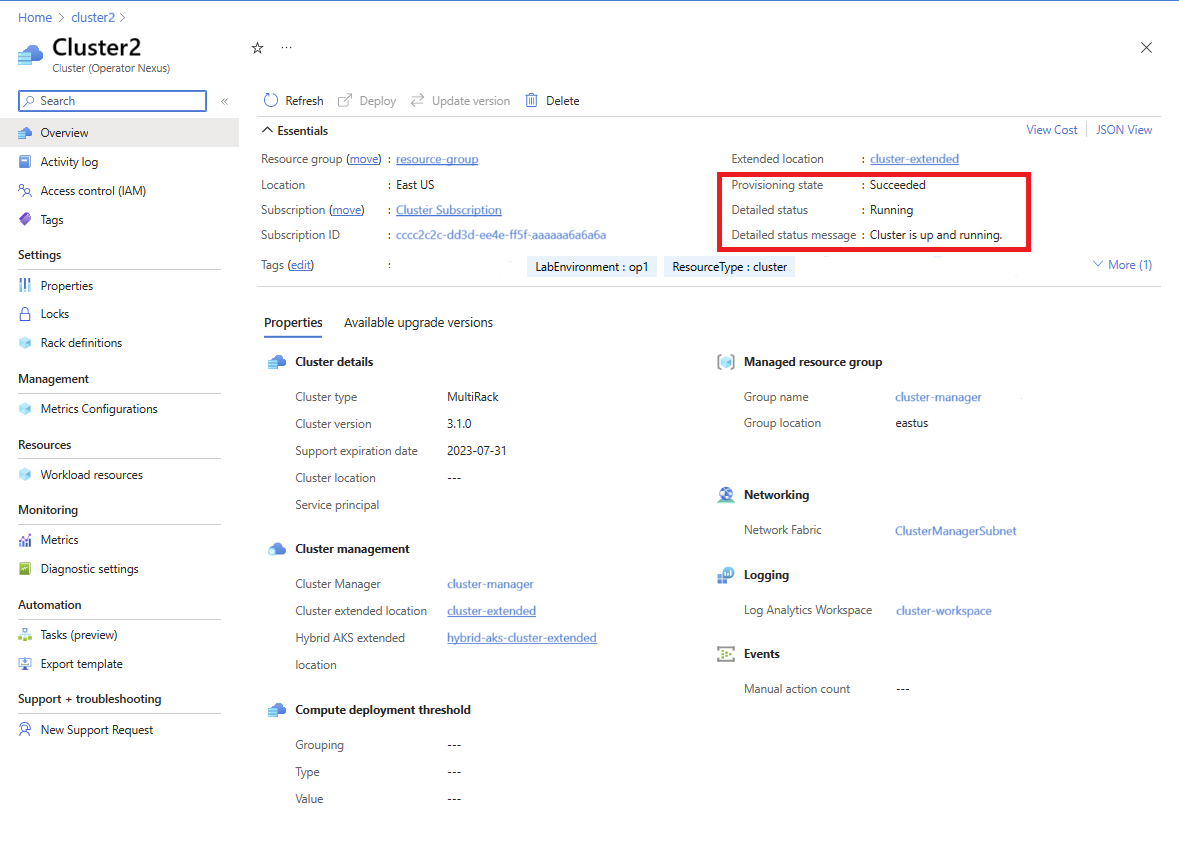Open Locks under Settings

tap(55, 314)
